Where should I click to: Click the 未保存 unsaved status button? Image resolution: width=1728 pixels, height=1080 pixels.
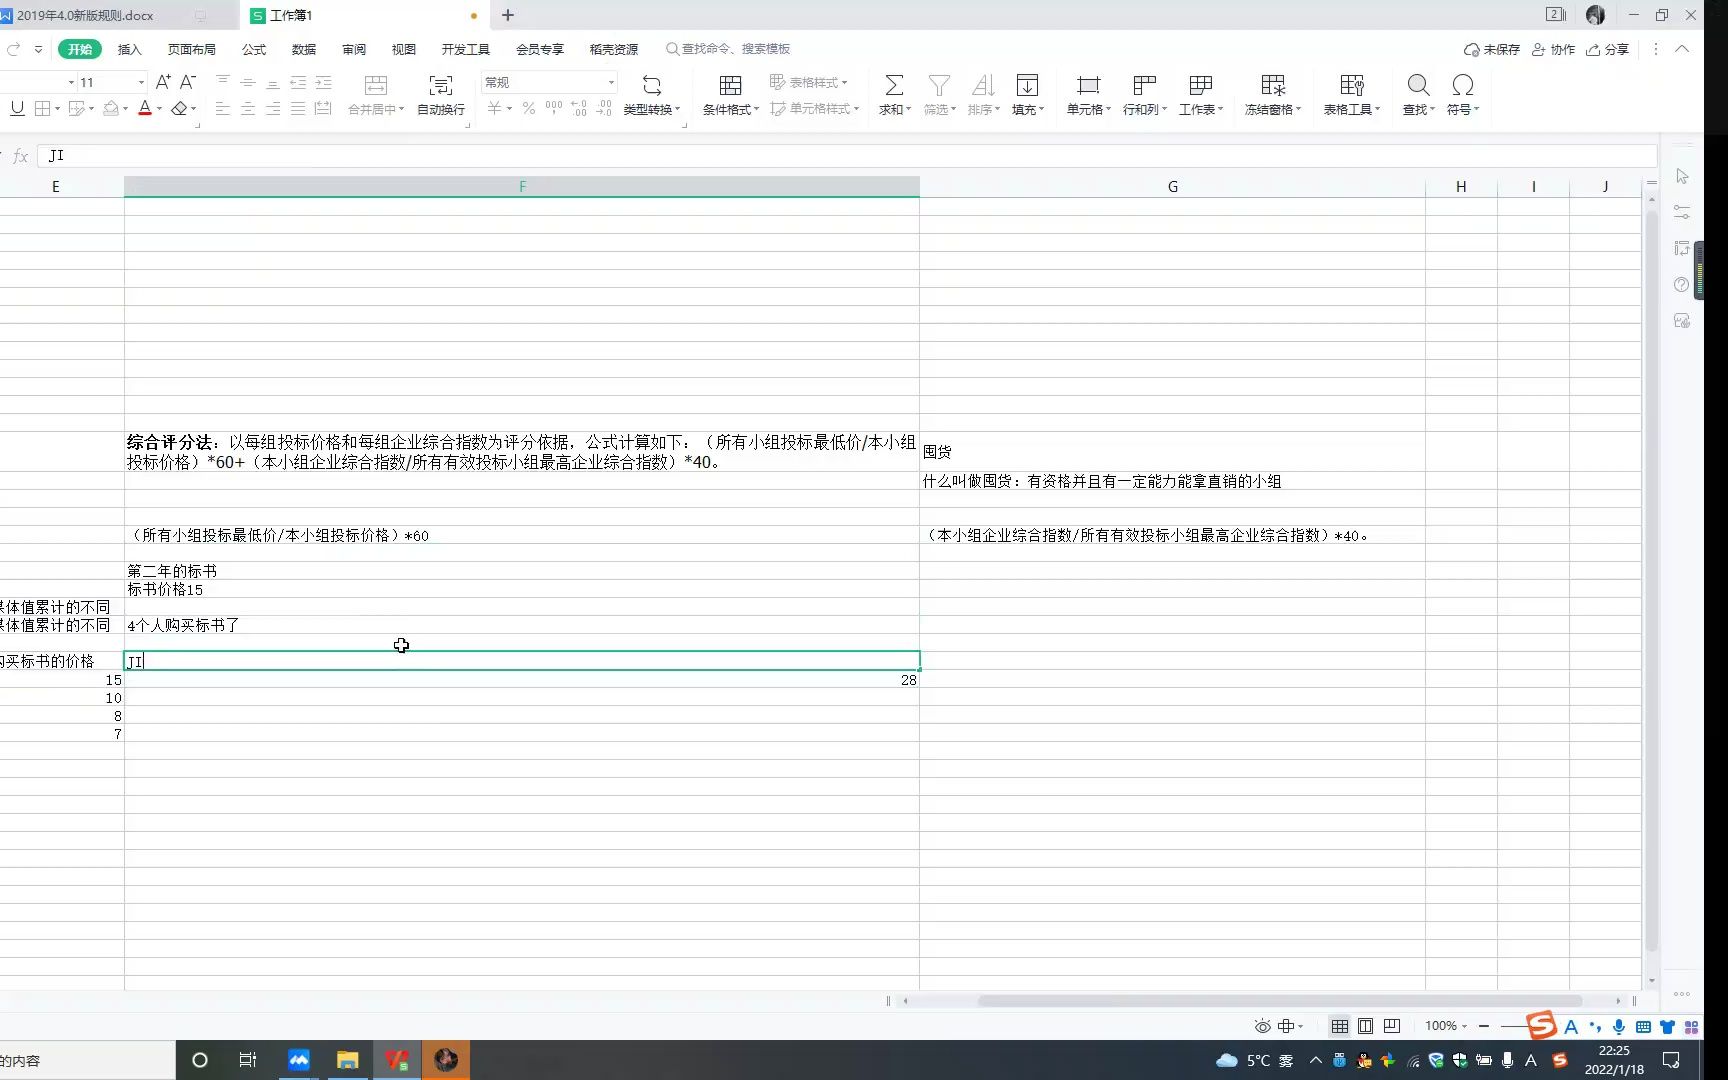coord(1492,49)
